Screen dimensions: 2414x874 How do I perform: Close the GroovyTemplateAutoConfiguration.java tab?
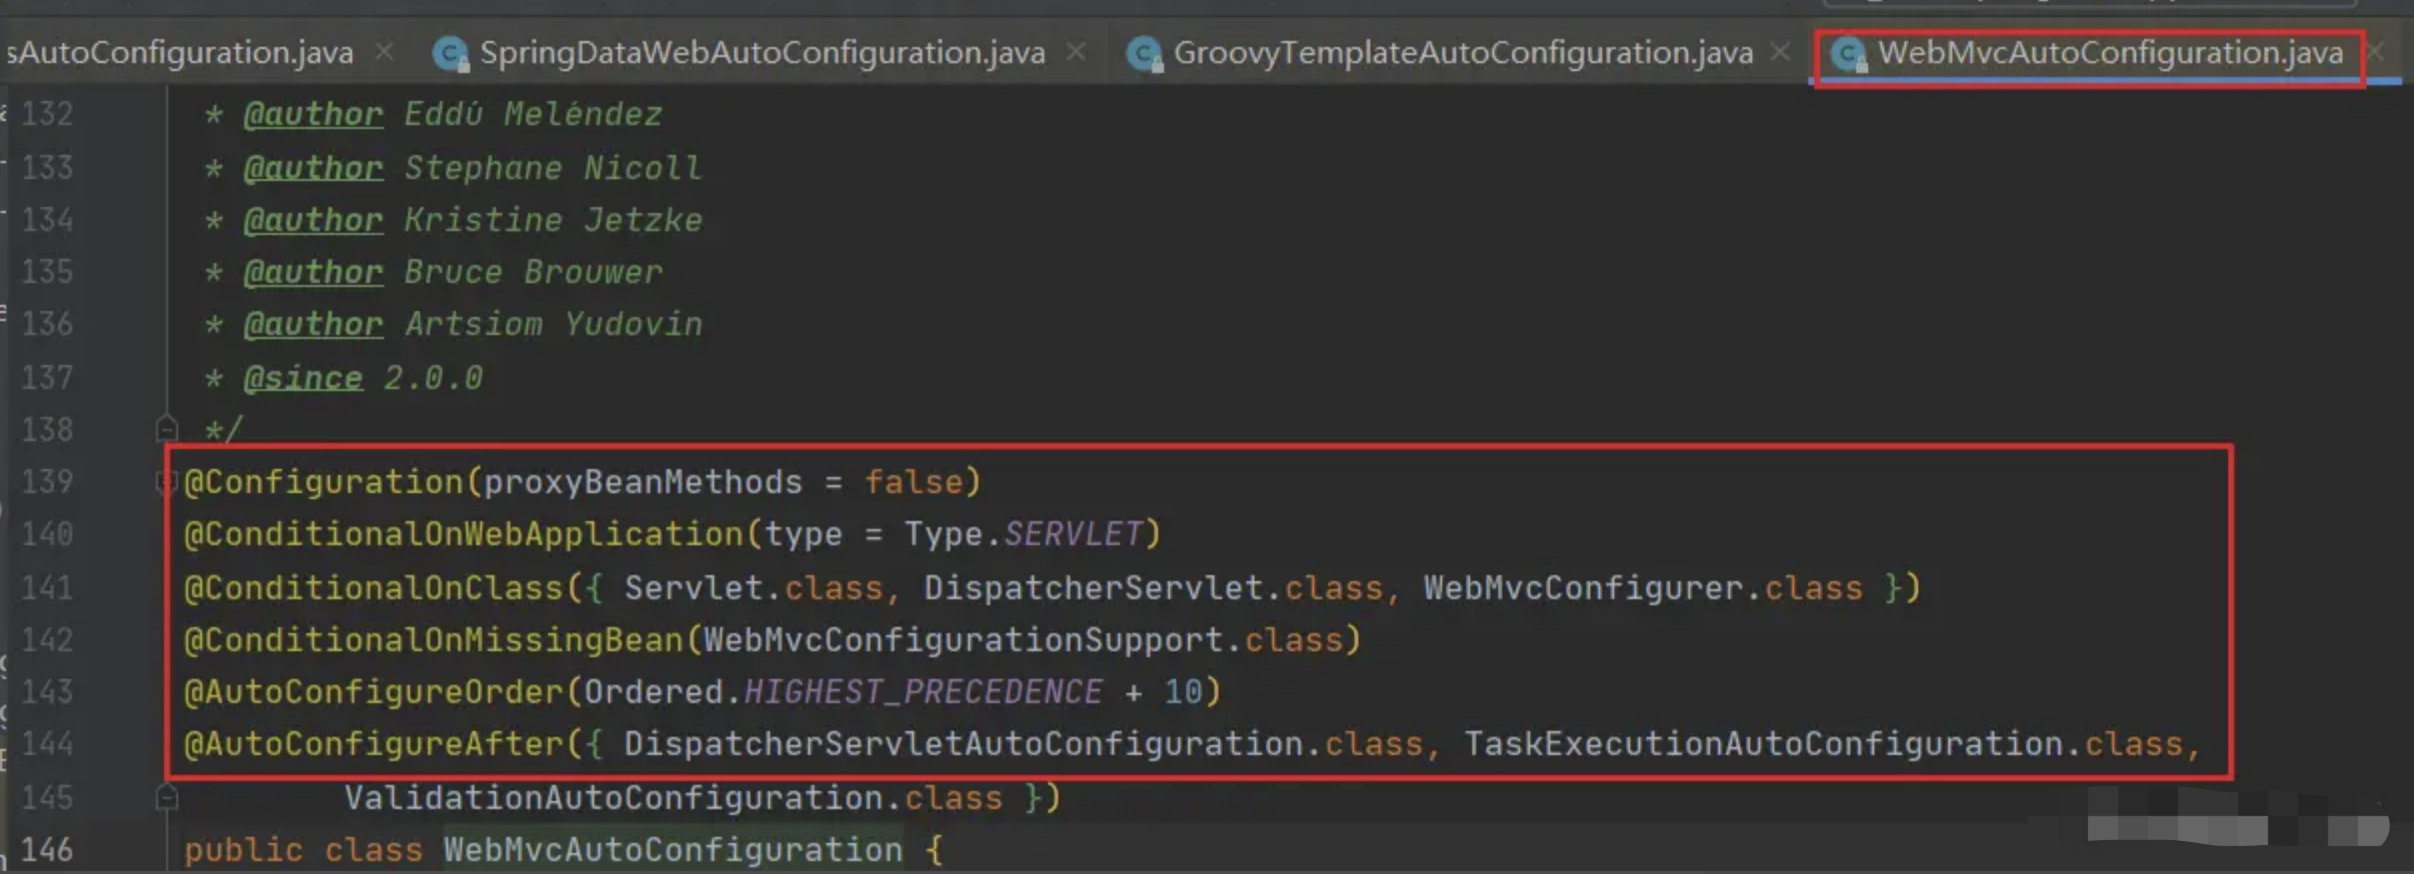(x=1780, y=51)
